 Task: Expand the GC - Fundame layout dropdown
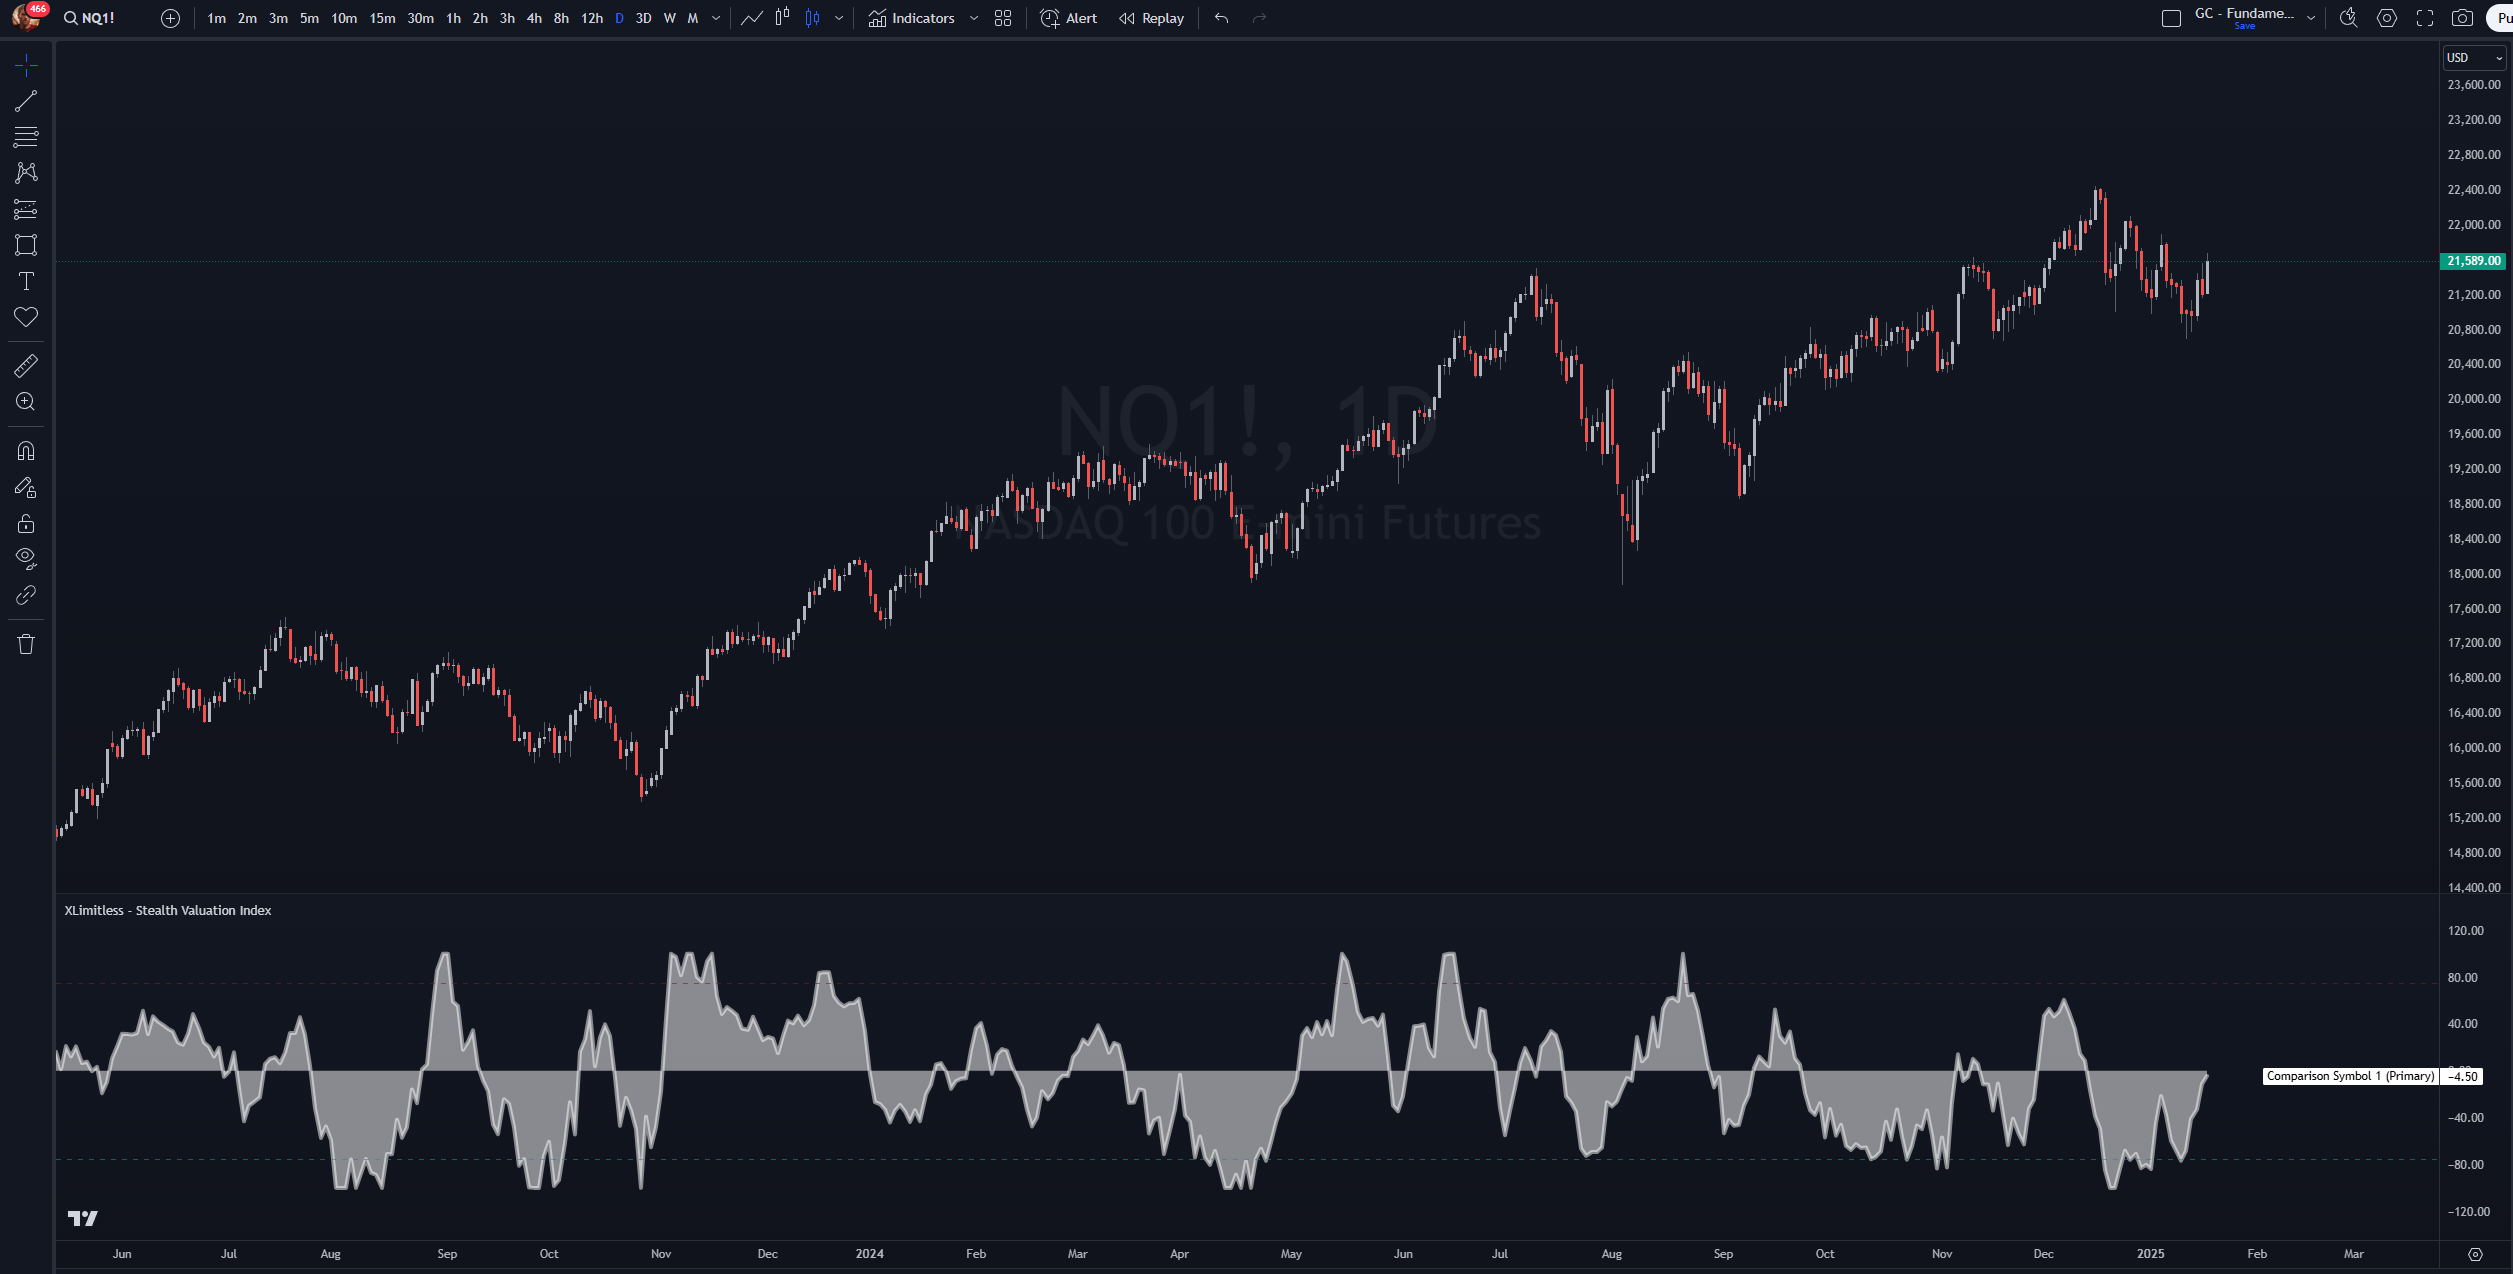pyautogui.click(x=2311, y=18)
